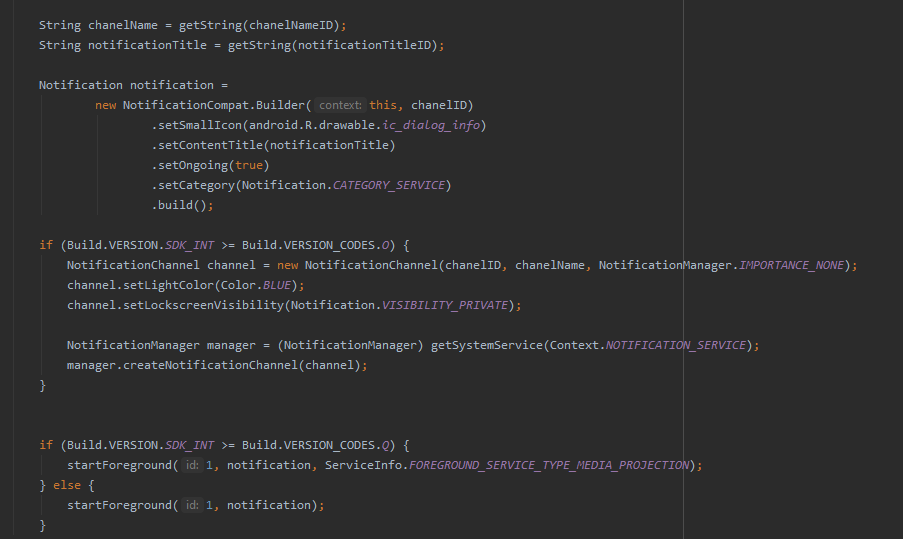Click getSystemService method call
903x539 pixels.
point(487,346)
